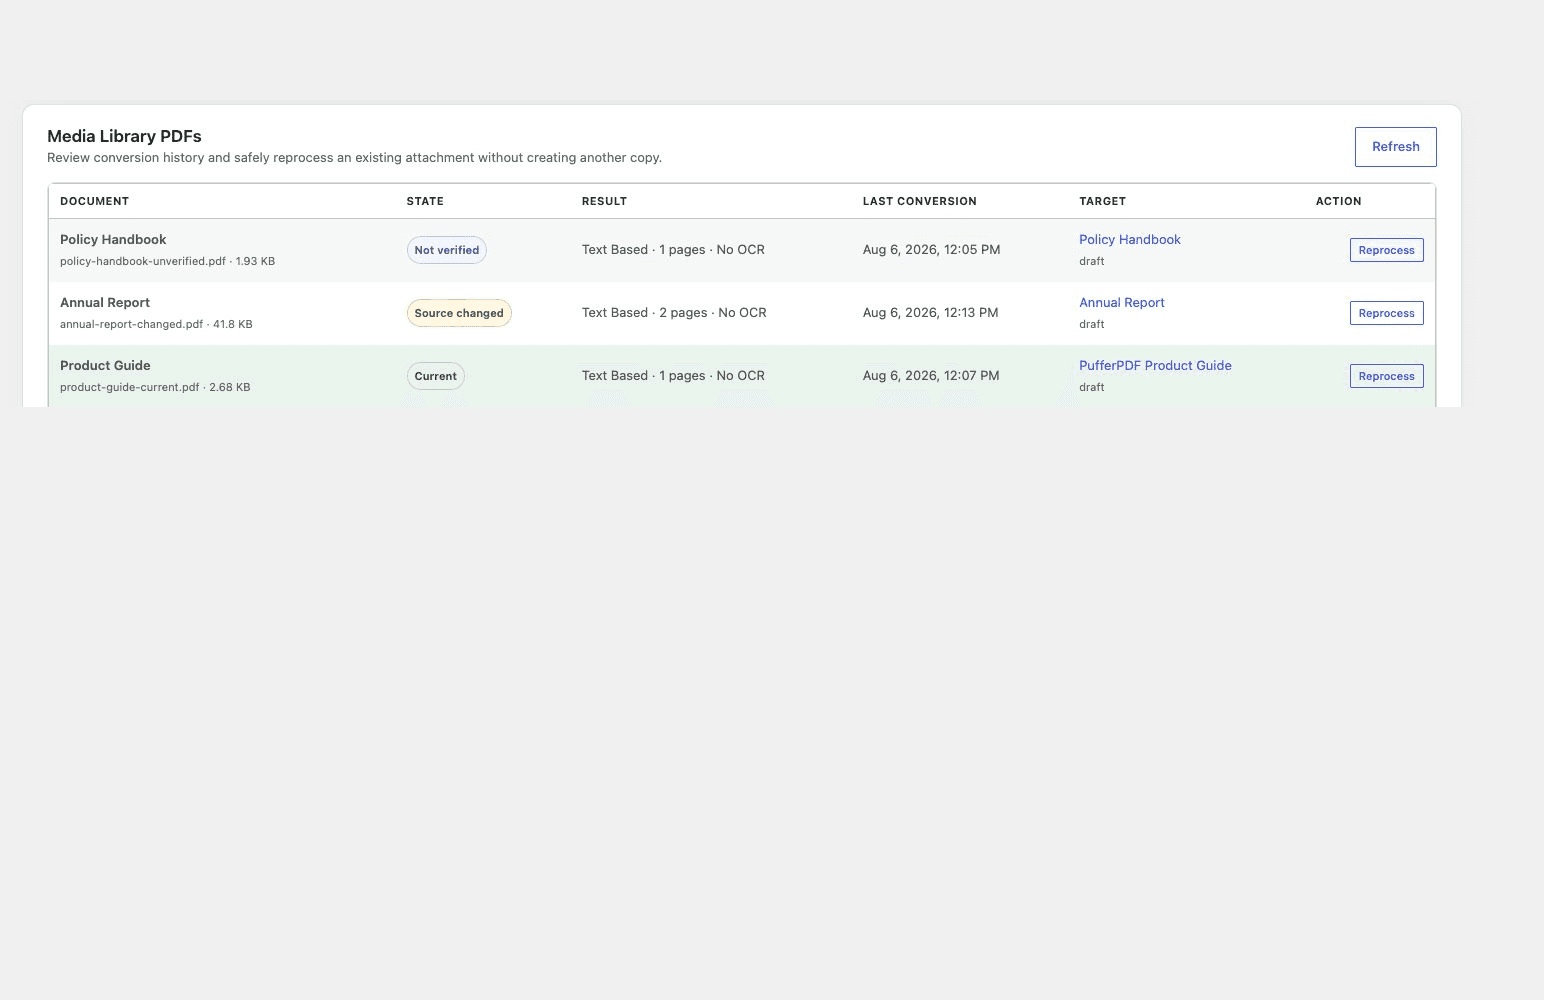Click the ACTION column header
The image size is (1544, 1000).
coord(1338,201)
